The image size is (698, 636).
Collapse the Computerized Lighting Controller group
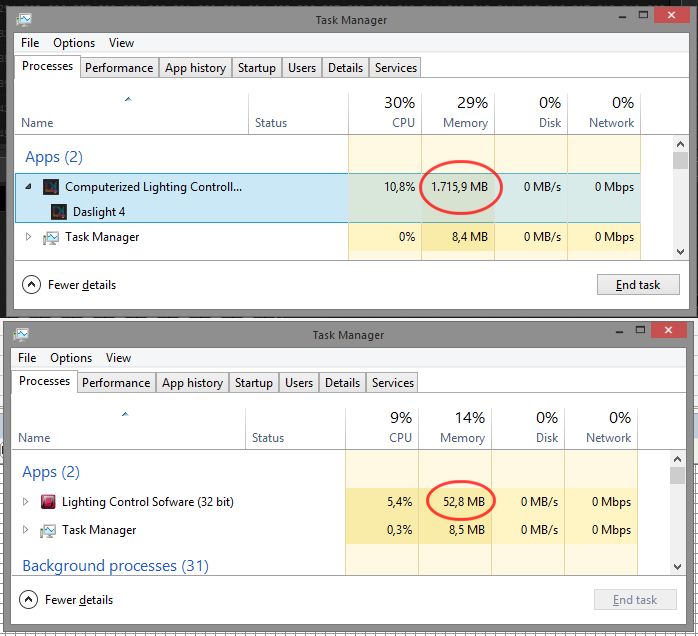pyautogui.click(x=28, y=186)
